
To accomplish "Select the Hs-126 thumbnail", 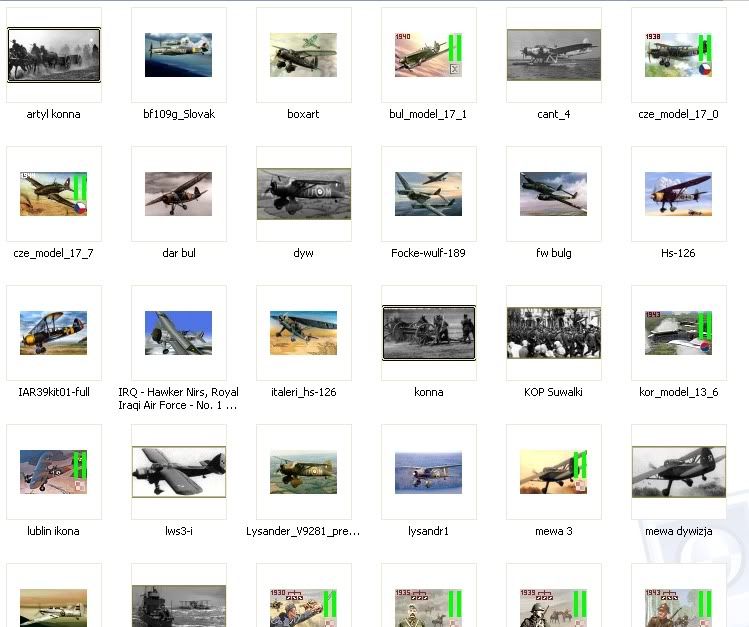I will click(678, 194).
